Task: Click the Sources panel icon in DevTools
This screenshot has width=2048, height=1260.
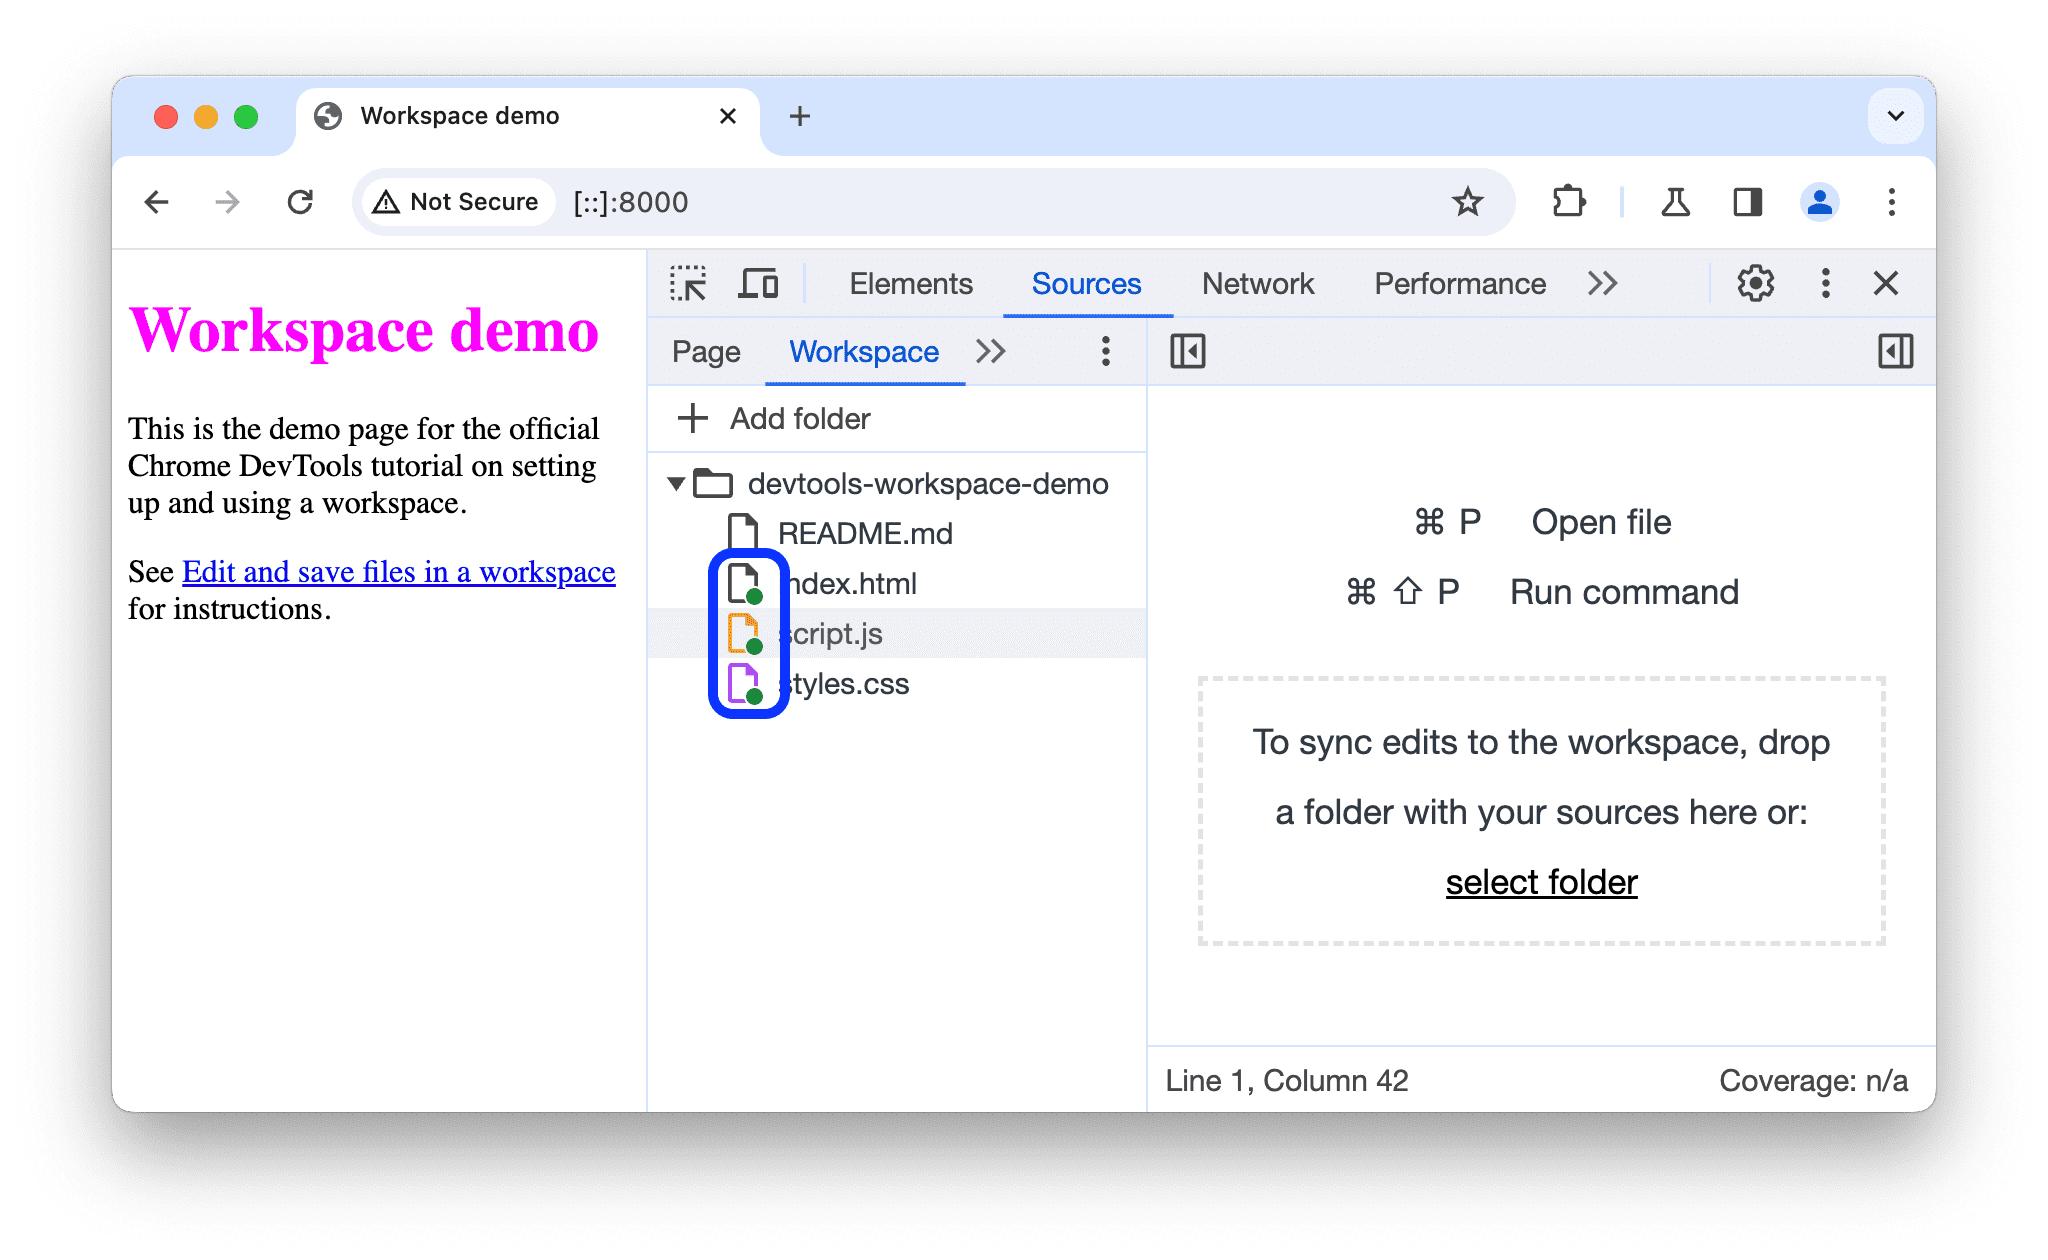Action: tap(1085, 284)
